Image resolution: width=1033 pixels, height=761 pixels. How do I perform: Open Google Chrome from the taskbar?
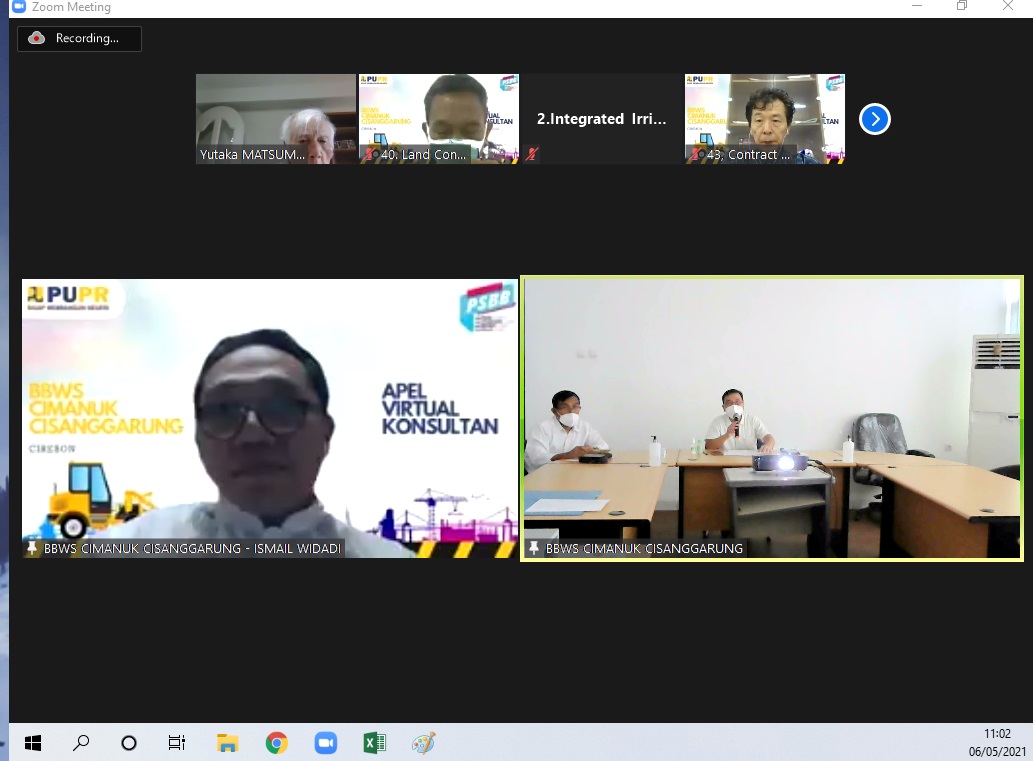(277, 743)
